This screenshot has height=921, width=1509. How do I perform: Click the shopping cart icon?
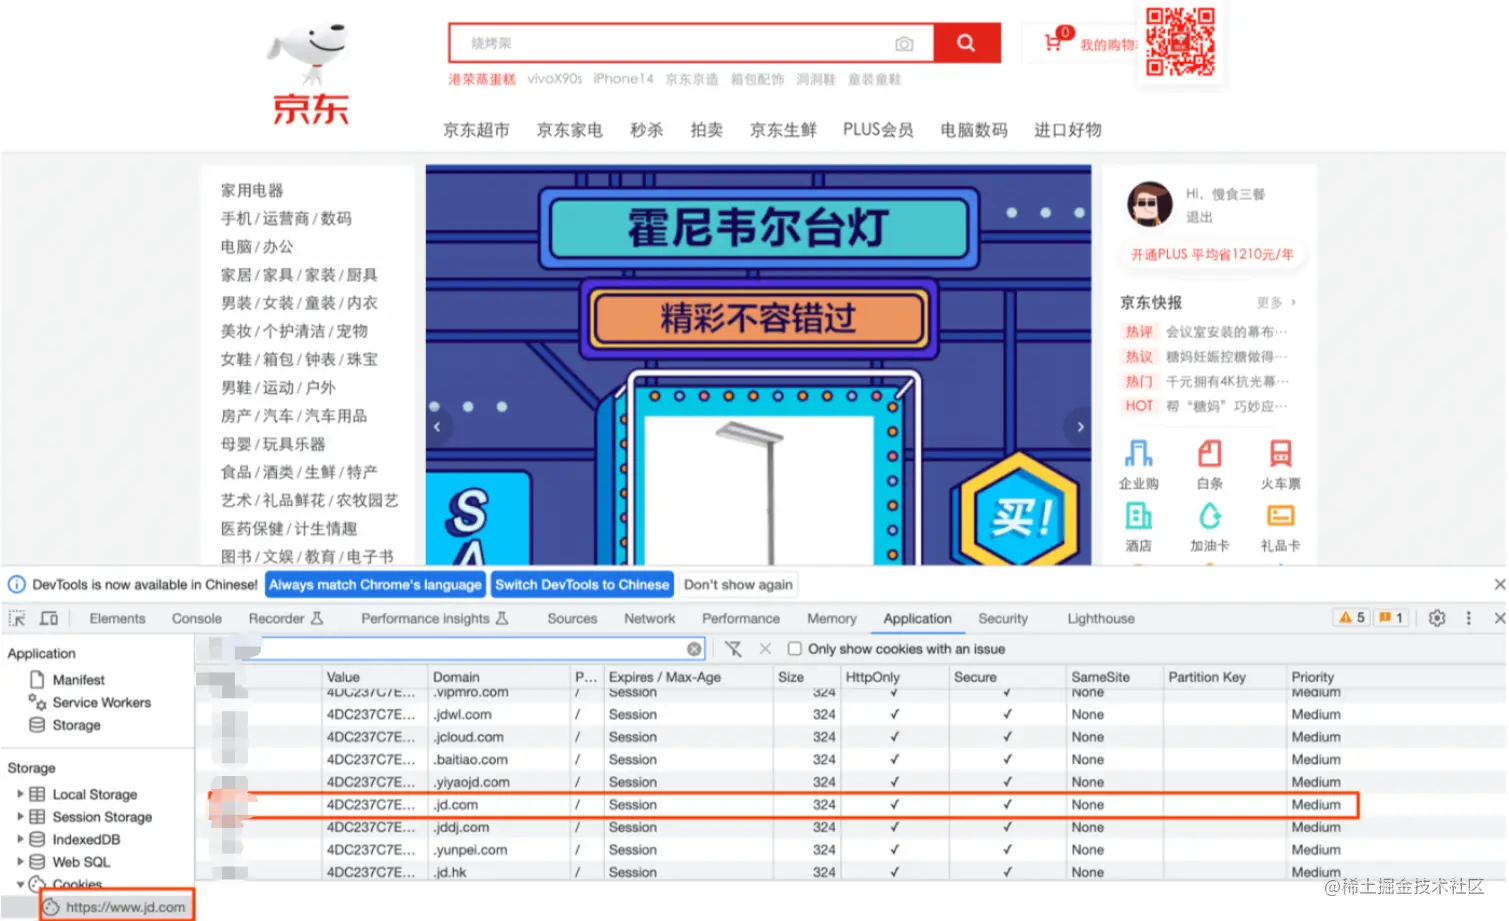tap(1053, 43)
